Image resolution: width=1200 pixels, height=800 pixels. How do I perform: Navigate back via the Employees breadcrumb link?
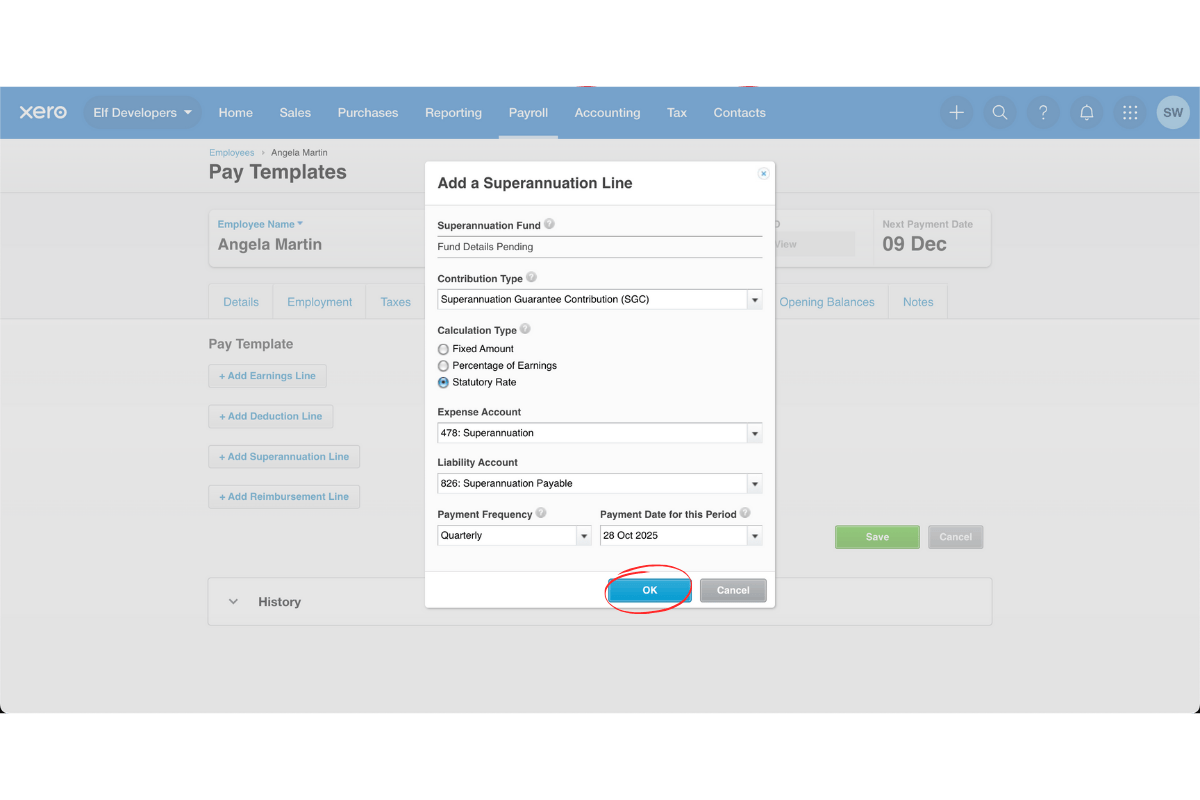[231, 152]
